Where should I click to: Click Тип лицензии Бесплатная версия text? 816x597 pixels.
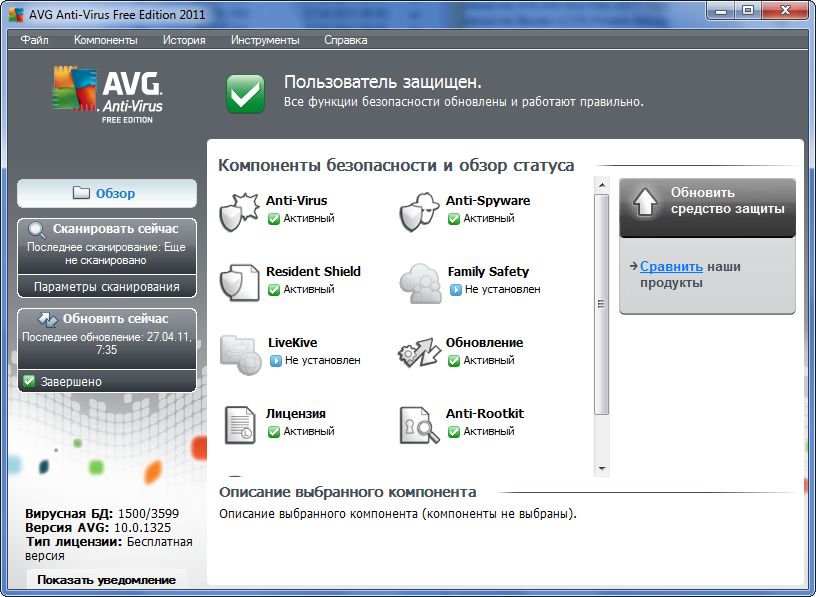coord(109,549)
